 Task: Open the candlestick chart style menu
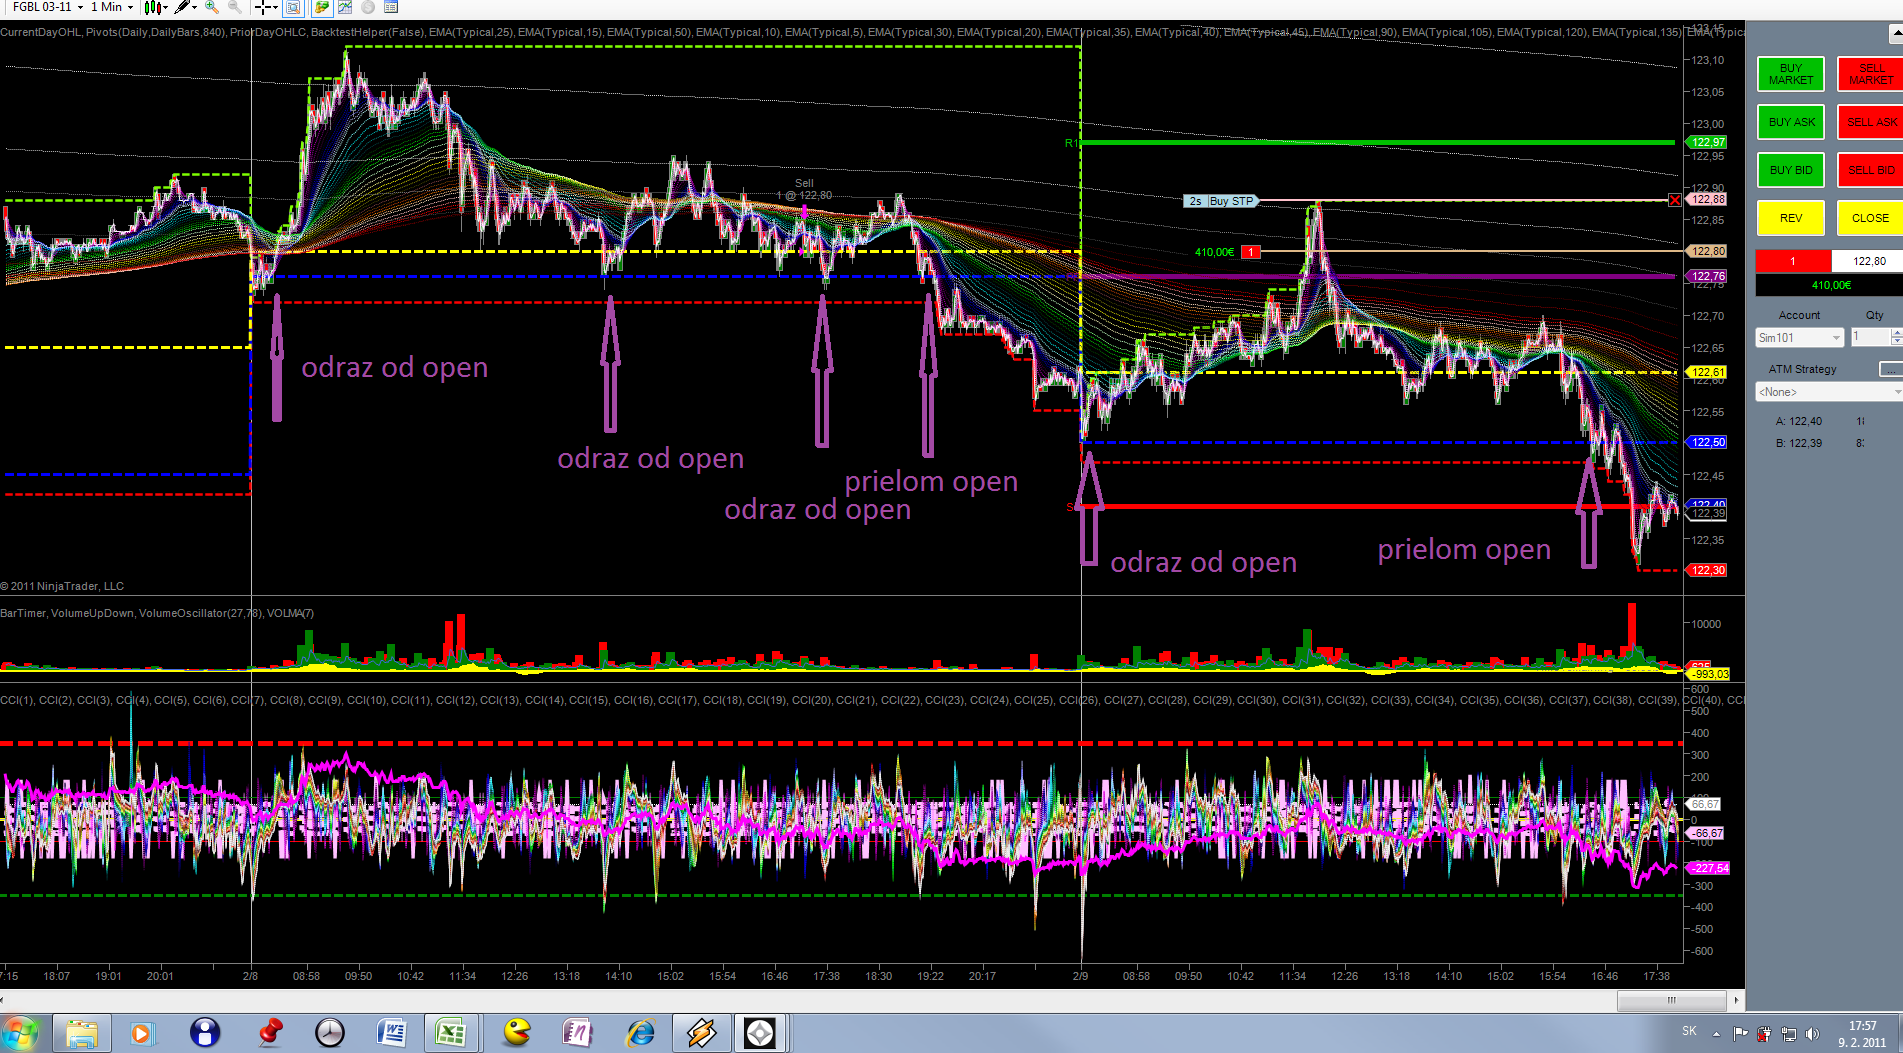click(155, 7)
